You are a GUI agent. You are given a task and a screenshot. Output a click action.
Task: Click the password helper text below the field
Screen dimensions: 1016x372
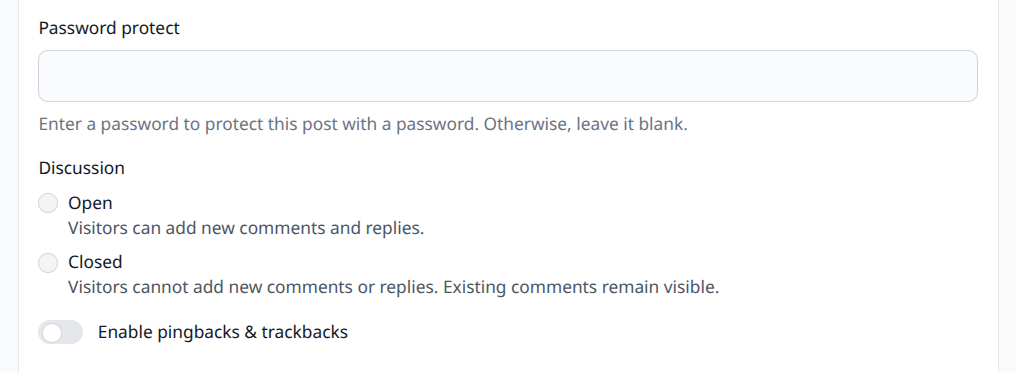(x=363, y=124)
